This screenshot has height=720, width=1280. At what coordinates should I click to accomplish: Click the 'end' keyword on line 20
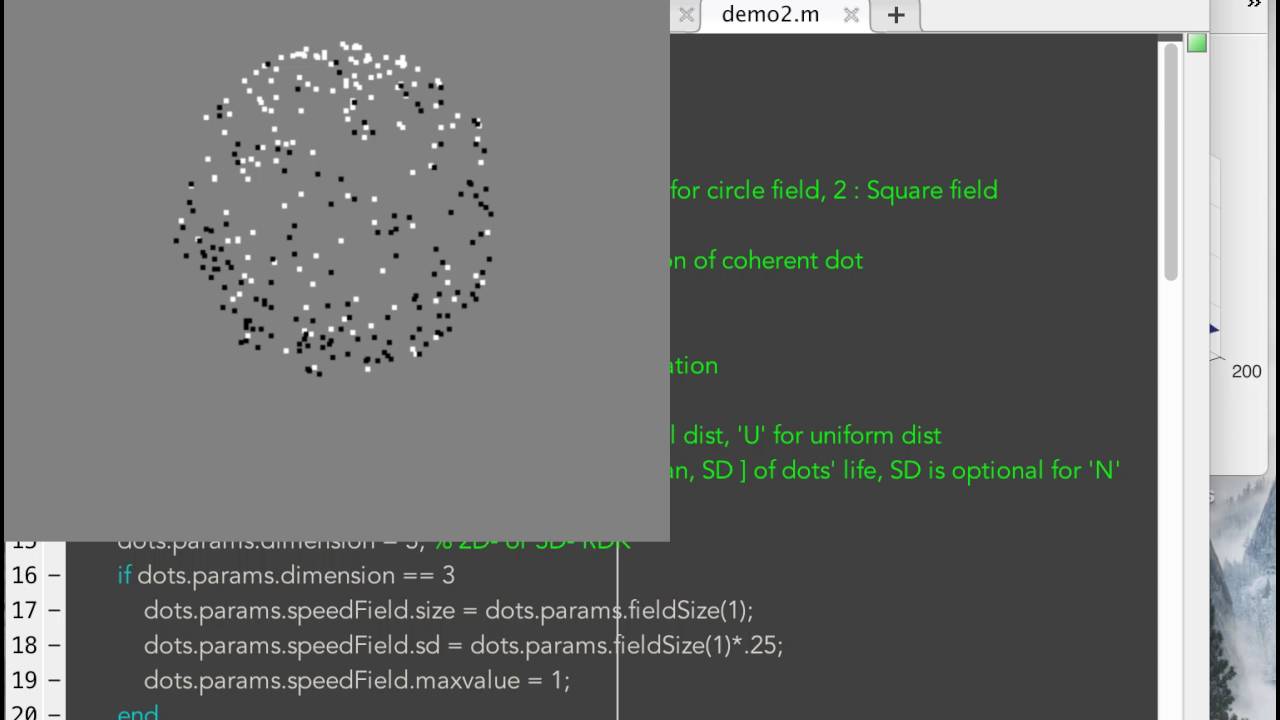point(138,712)
